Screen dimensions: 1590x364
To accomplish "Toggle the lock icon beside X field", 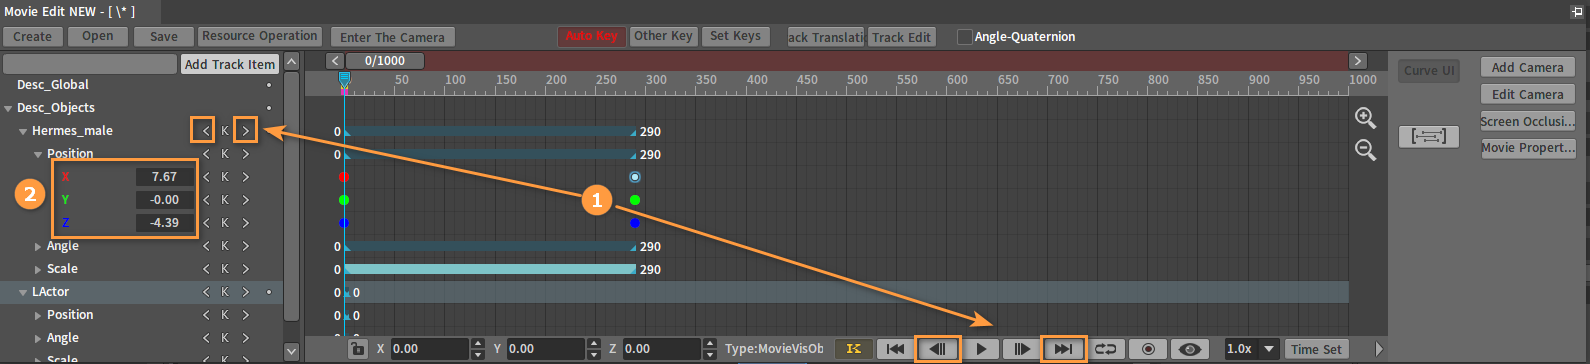I will [356, 349].
